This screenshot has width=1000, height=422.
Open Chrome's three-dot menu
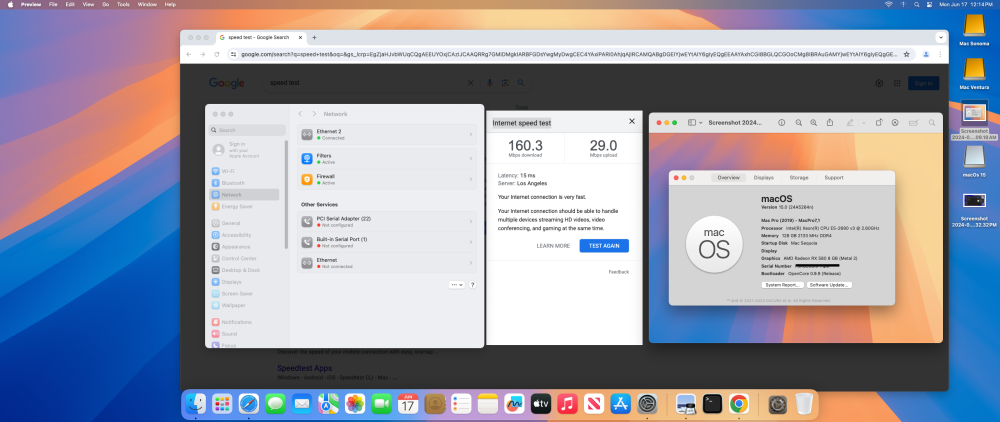point(941,55)
